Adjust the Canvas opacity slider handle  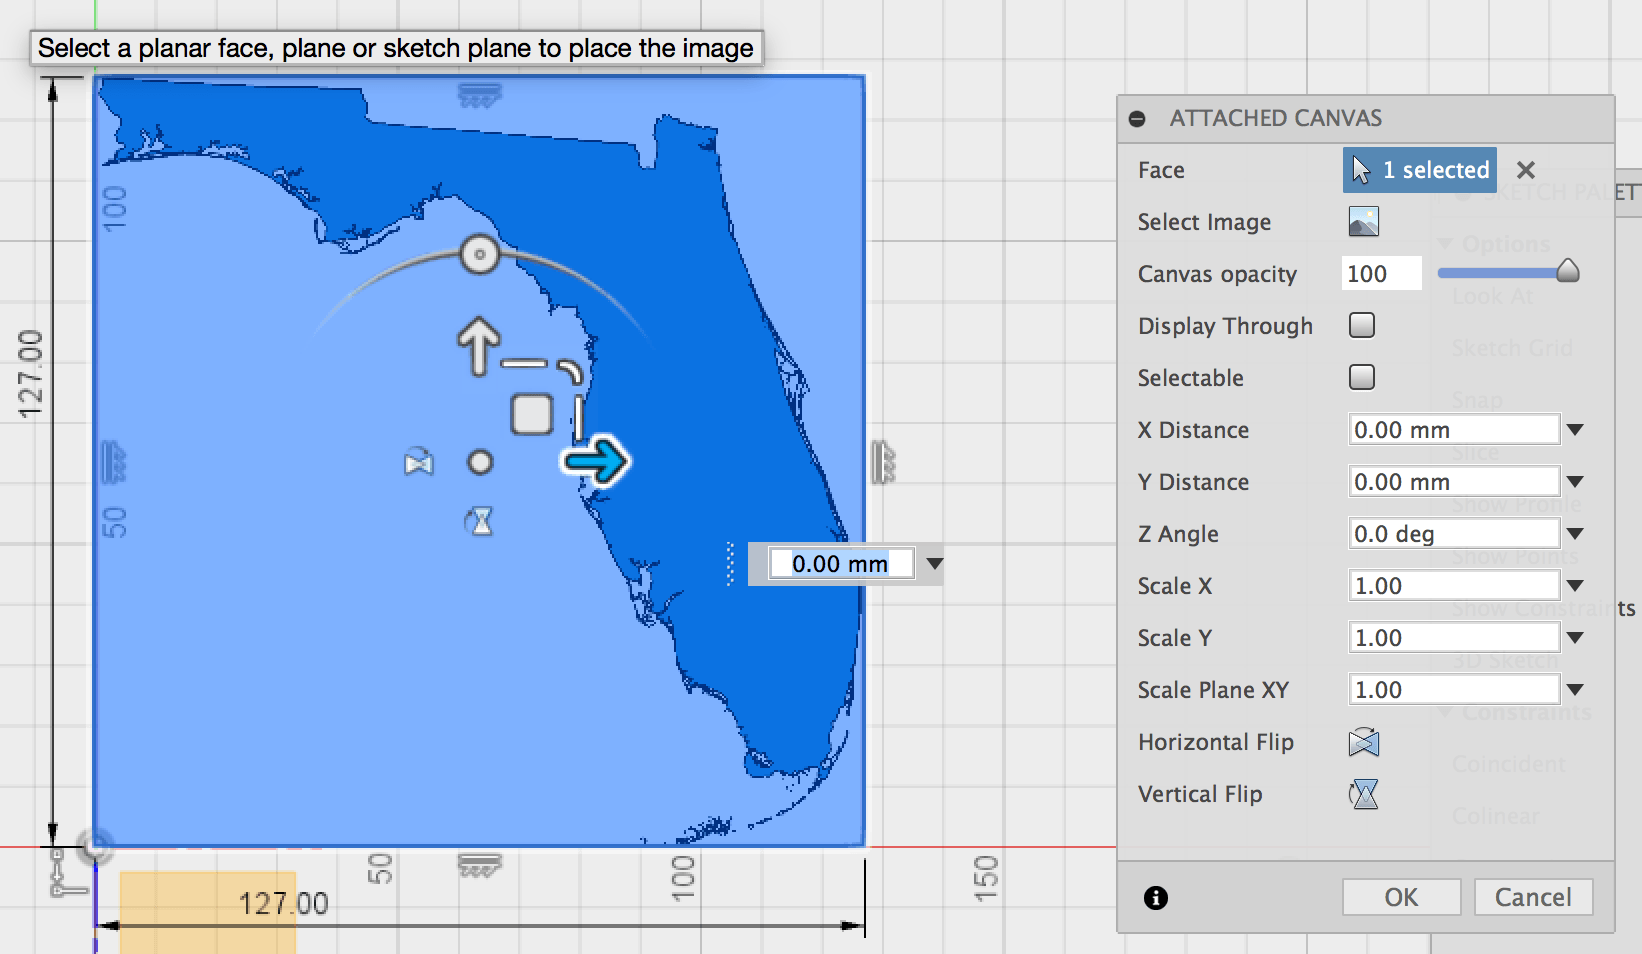pos(1568,271)
